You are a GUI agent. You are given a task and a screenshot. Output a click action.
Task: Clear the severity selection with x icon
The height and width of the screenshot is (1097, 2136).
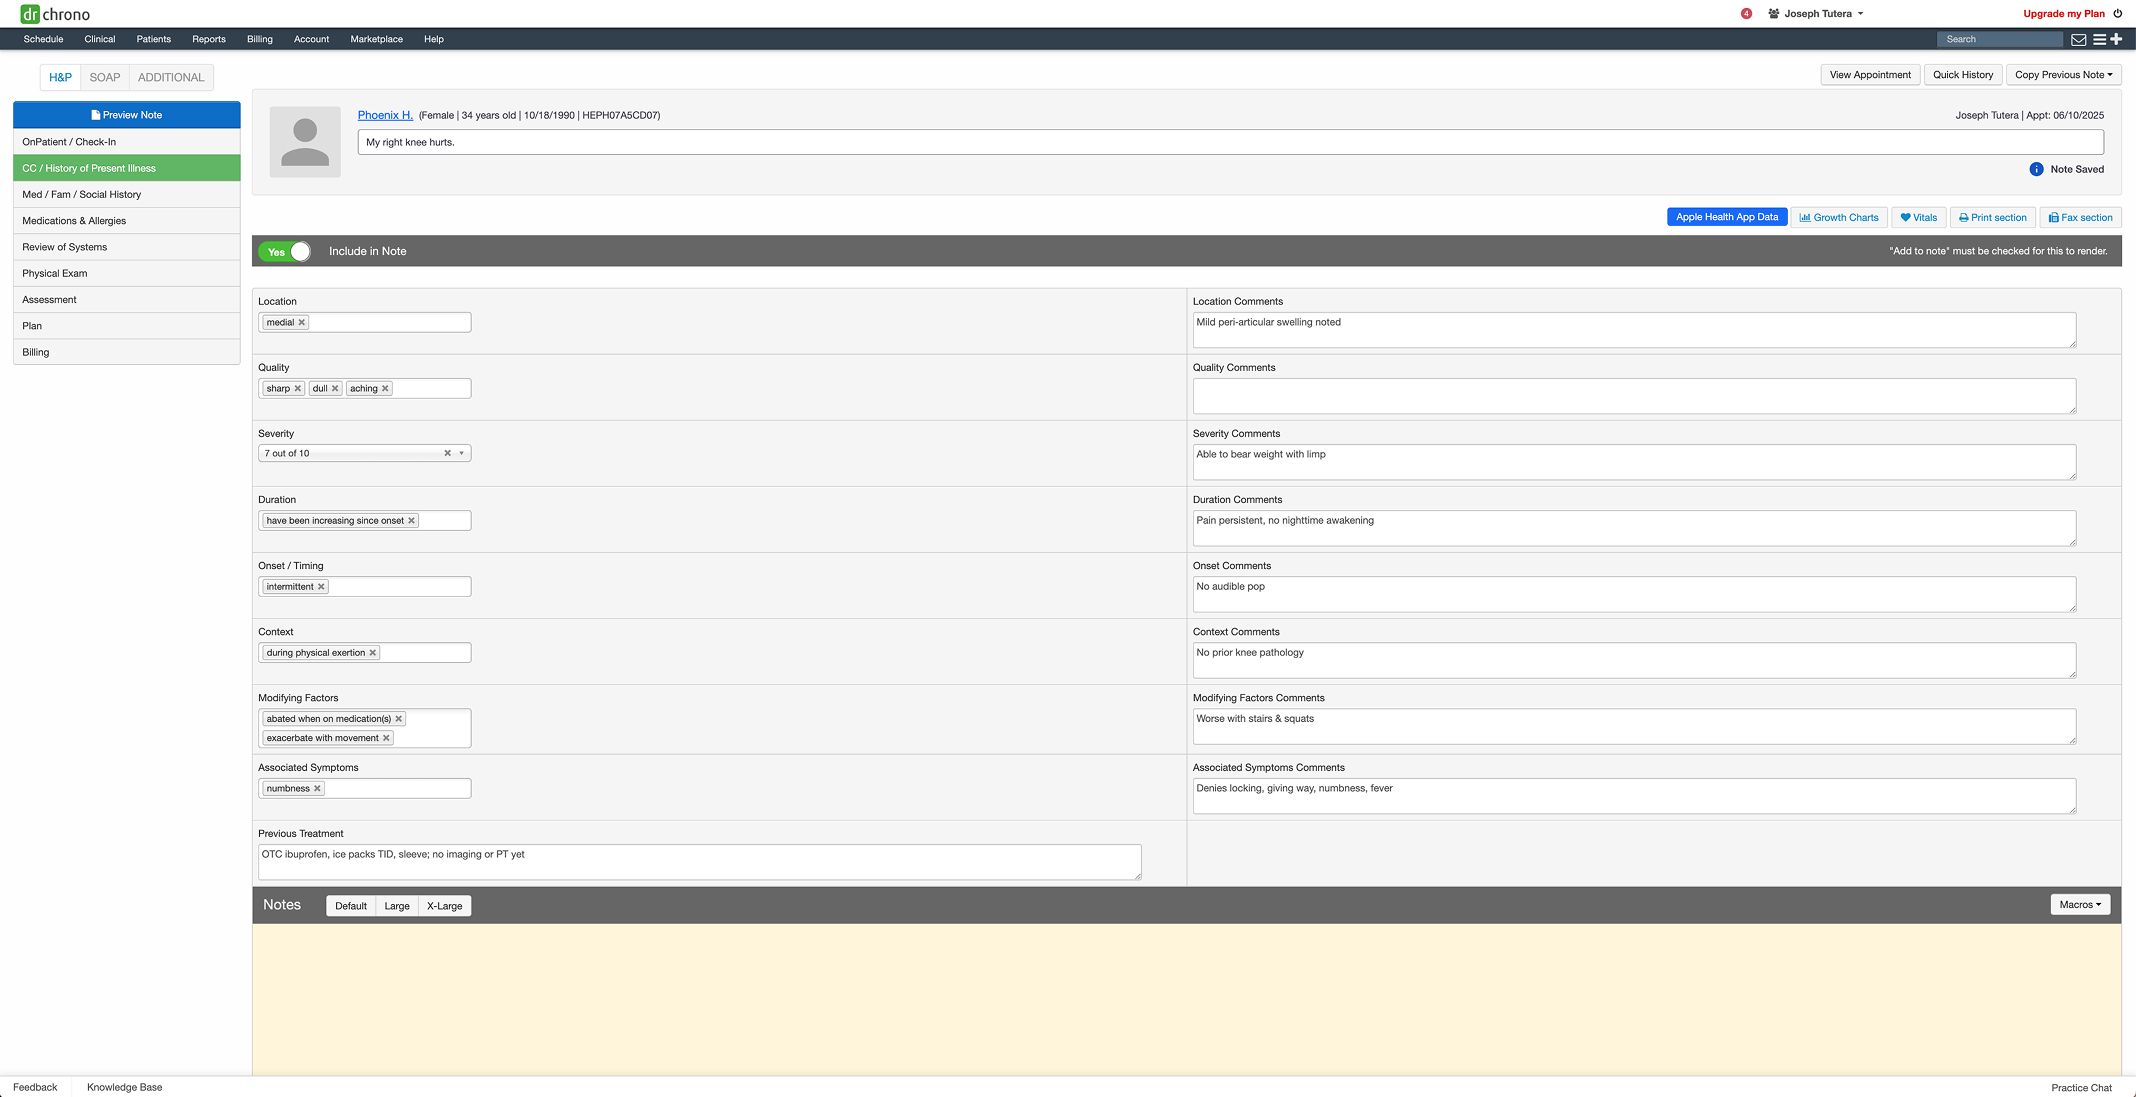[447, 454]
